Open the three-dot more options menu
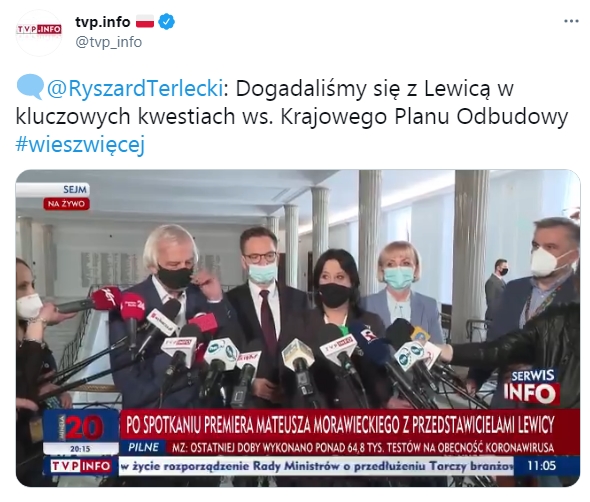Image resolution: width=590 pixels, height=502 pixels. click(x=571, y=21)
